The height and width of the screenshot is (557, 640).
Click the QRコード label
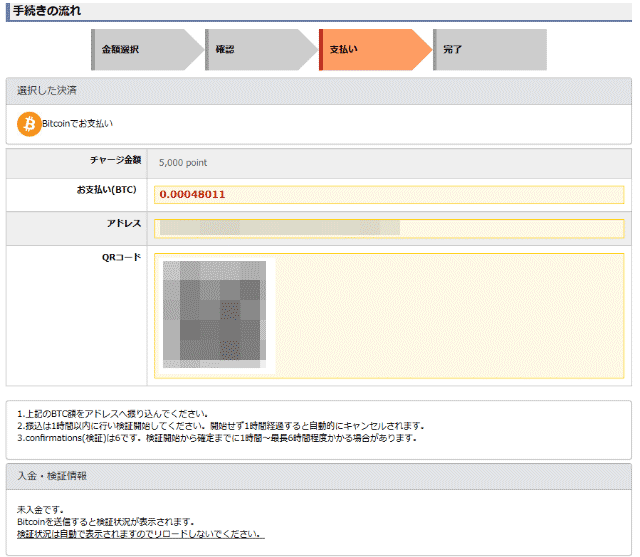[121, 257]
